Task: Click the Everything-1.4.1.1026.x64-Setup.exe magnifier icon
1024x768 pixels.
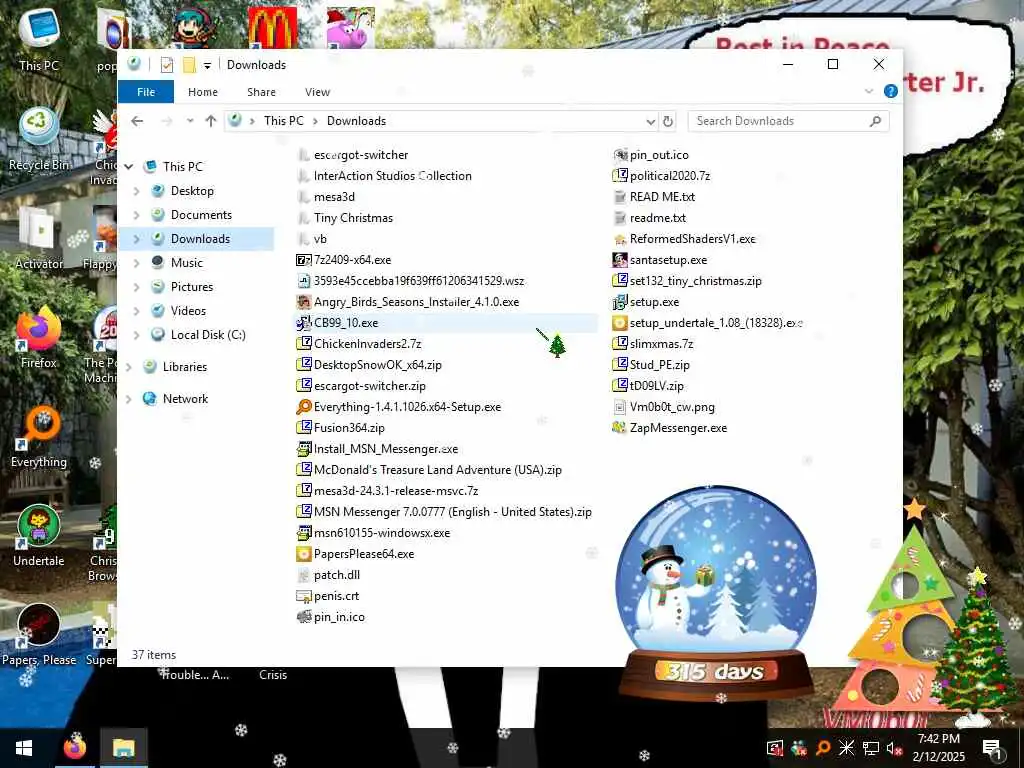Action: 304,407
